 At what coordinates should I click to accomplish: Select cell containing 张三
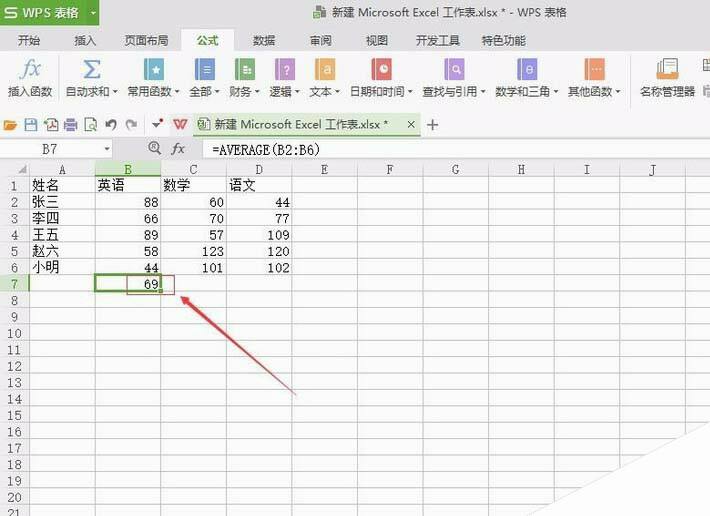62,202
